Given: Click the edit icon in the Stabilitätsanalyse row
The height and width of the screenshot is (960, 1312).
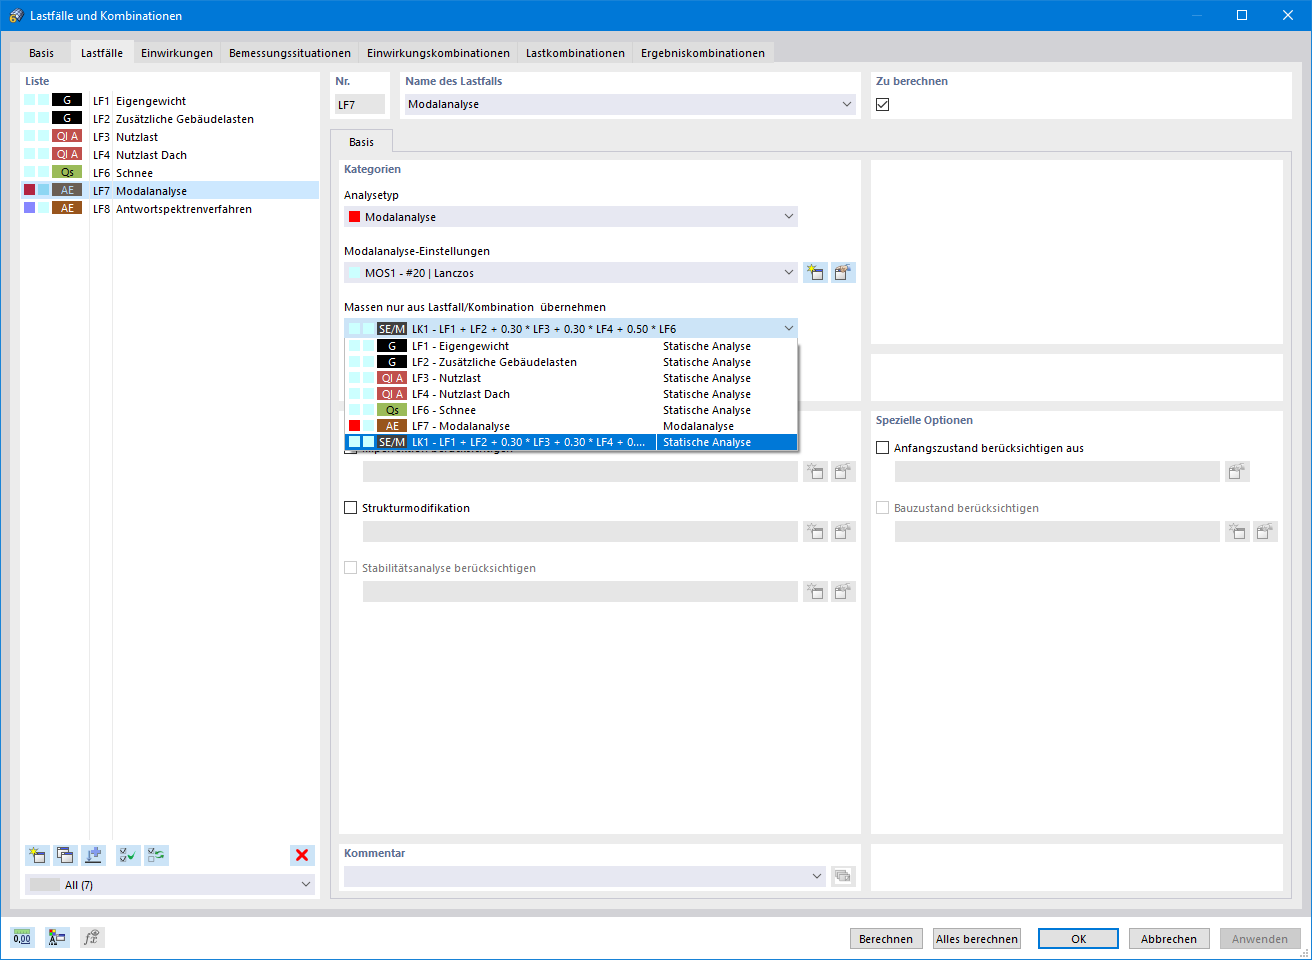Looking at the screenshot, I should 843,591.
